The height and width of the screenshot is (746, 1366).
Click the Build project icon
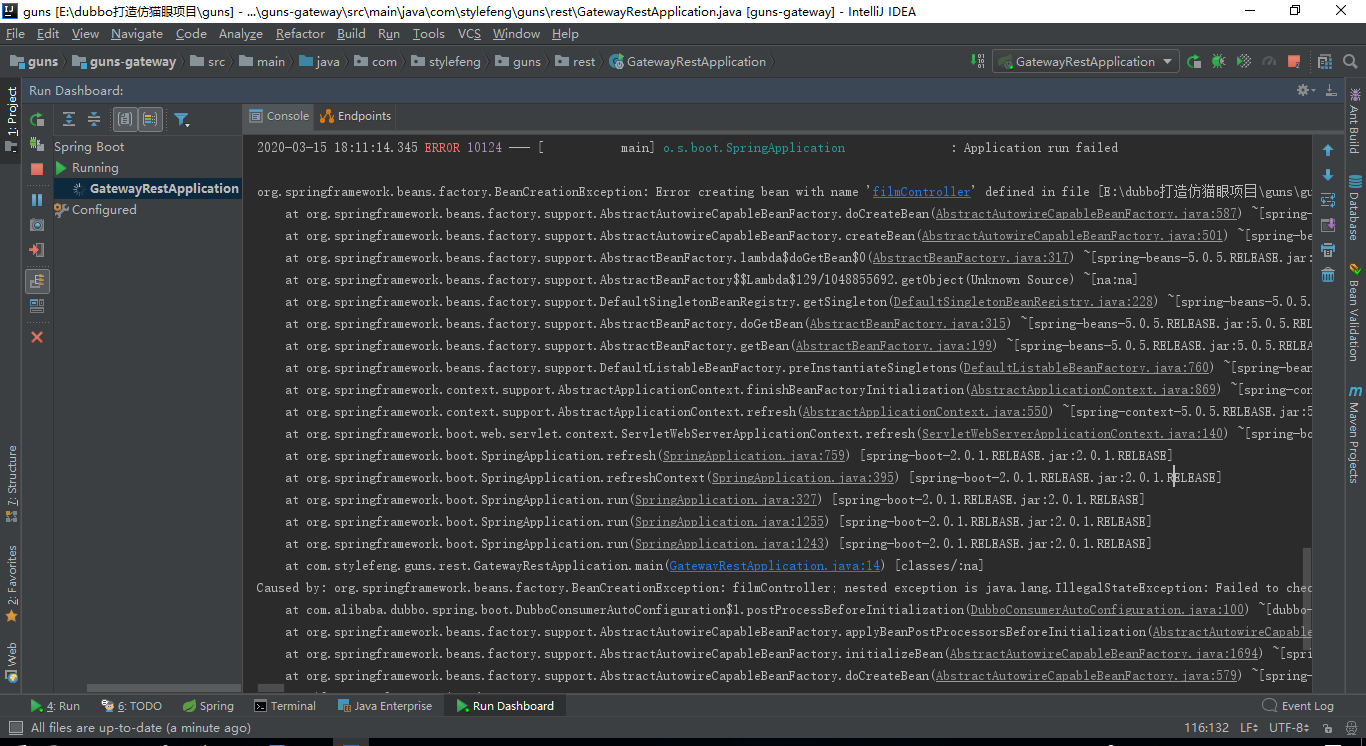coord(978,61)
